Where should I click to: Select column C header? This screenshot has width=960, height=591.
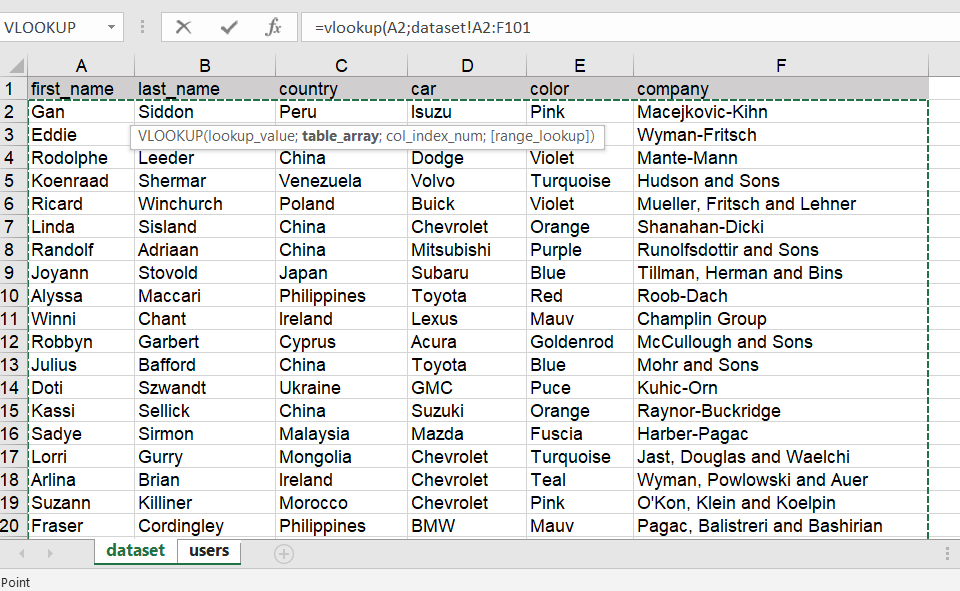pyautogui.click(x=341, y=66)
